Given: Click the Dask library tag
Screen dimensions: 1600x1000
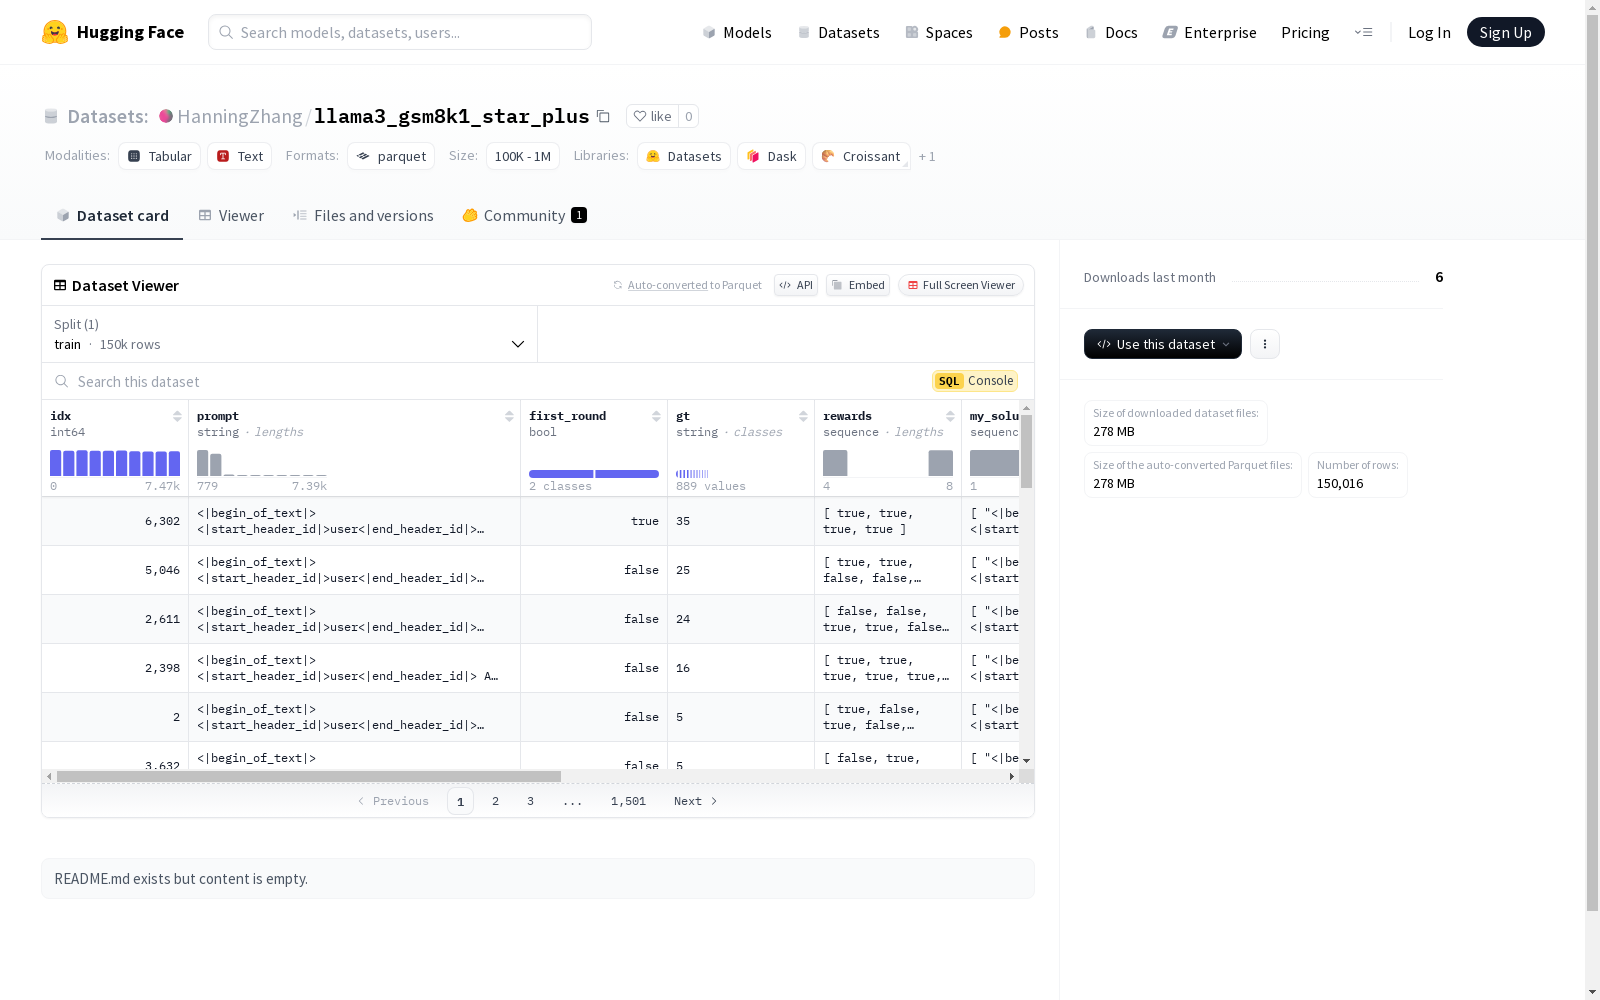Looking at the screenshot, I should [771, 156].
